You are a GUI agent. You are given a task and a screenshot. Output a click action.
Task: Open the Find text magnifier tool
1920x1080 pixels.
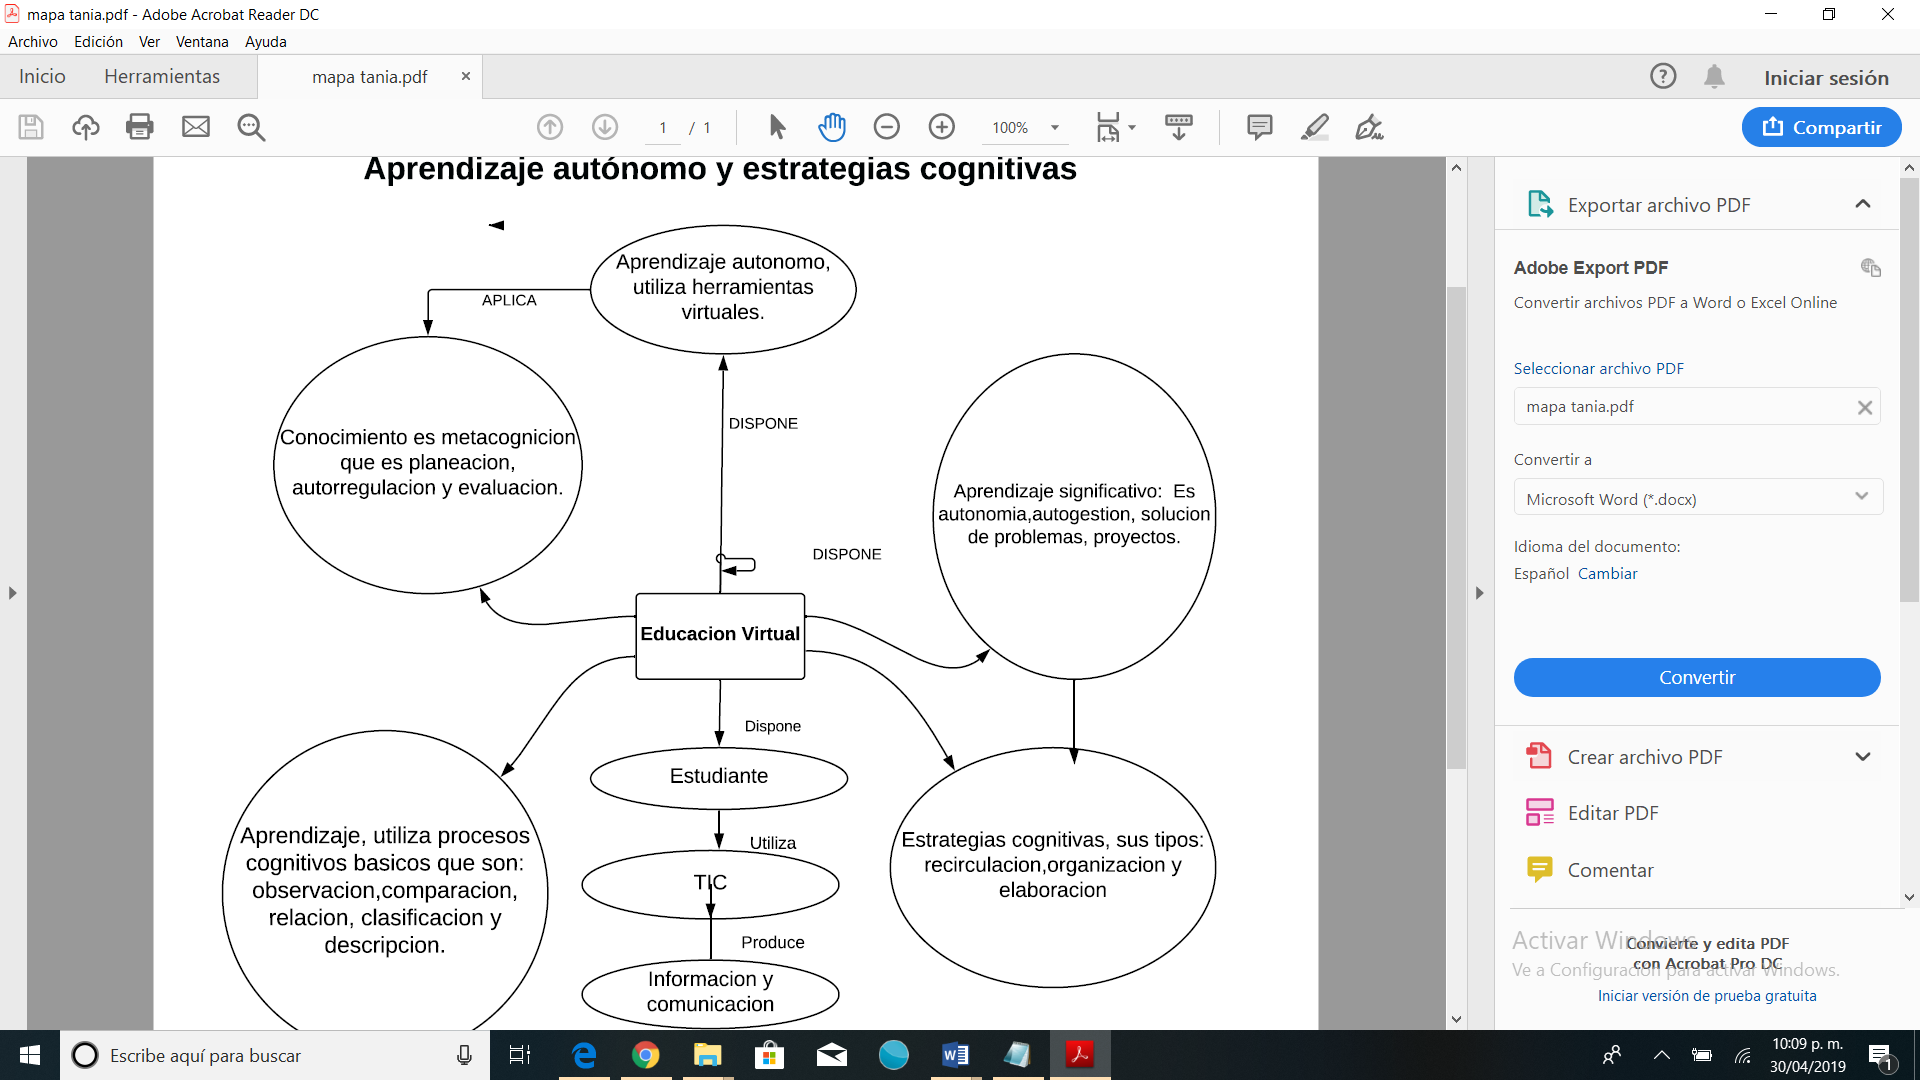(x=251, y=127)
